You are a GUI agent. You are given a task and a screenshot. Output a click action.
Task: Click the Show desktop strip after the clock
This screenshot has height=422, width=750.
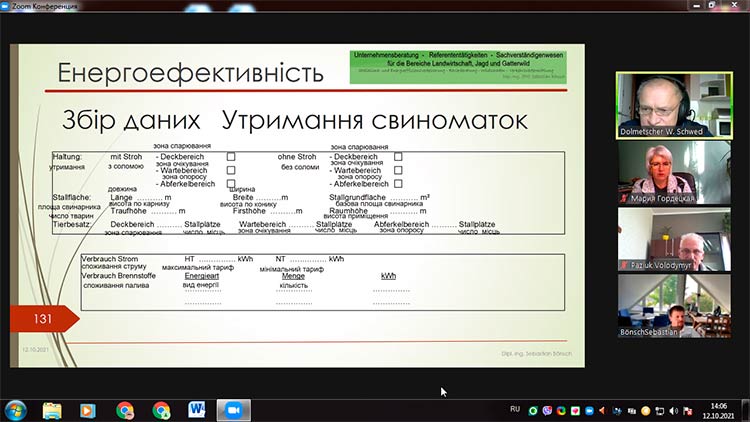[x=746, y=411]
